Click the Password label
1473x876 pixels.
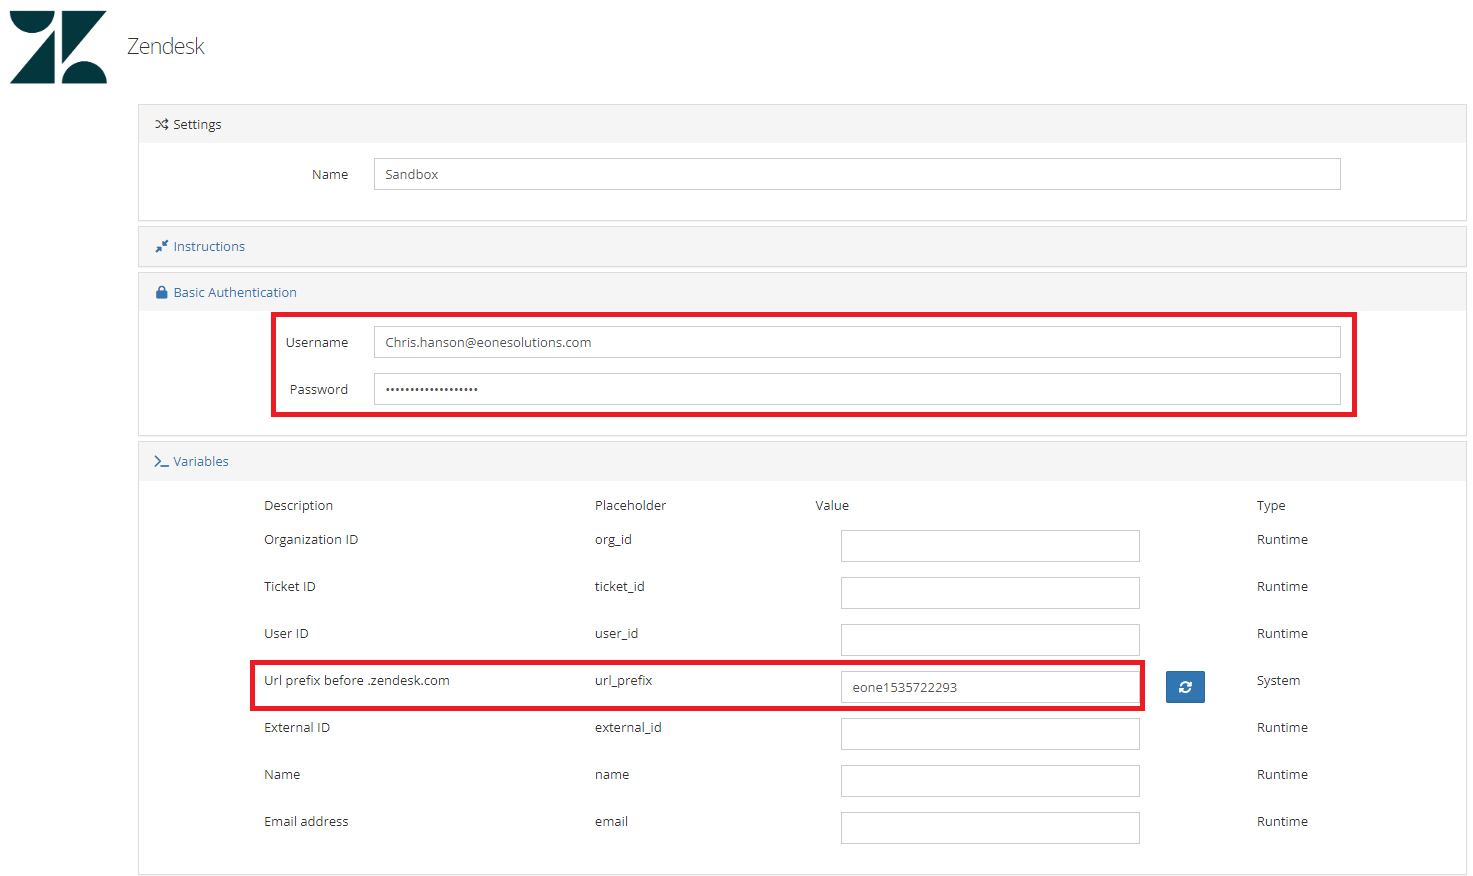tap(319, 390)
